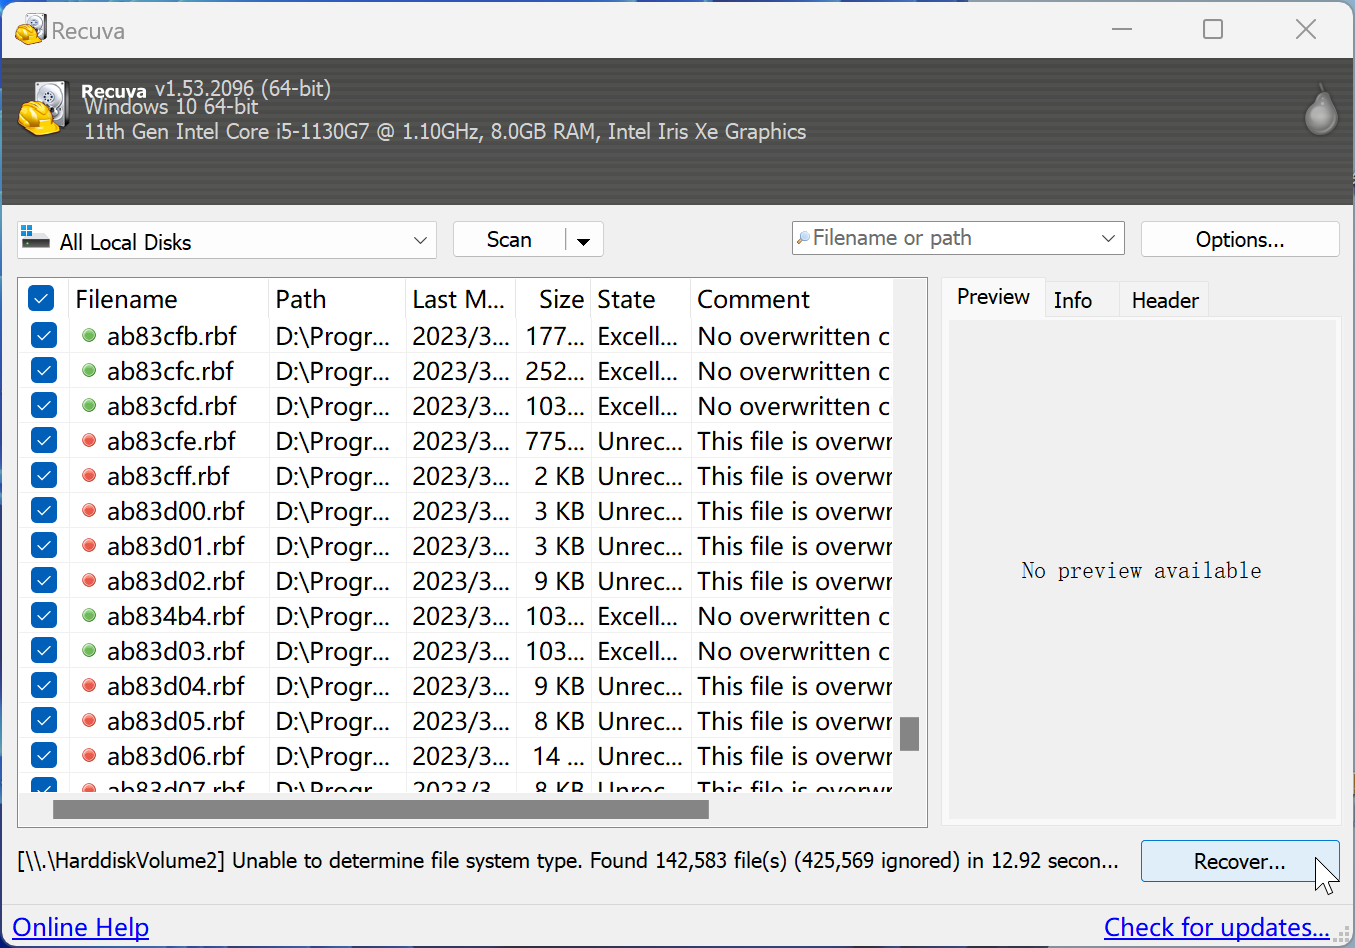Select the ab83d03.rbf filename row
This screenshot has height=948, width=1355.
click(176, 651)
